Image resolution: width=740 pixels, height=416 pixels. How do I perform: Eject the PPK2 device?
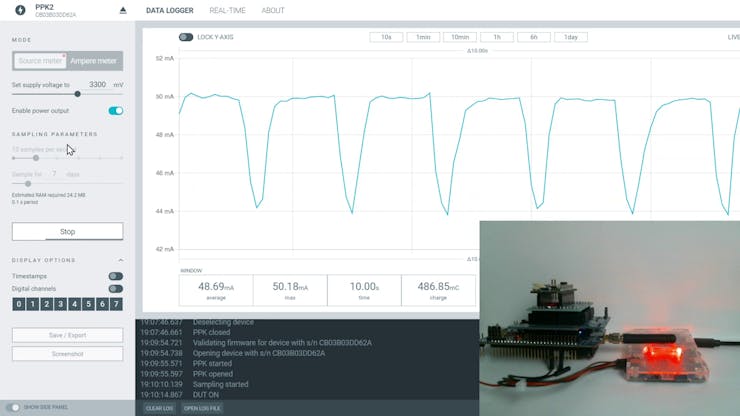point(123,10)
